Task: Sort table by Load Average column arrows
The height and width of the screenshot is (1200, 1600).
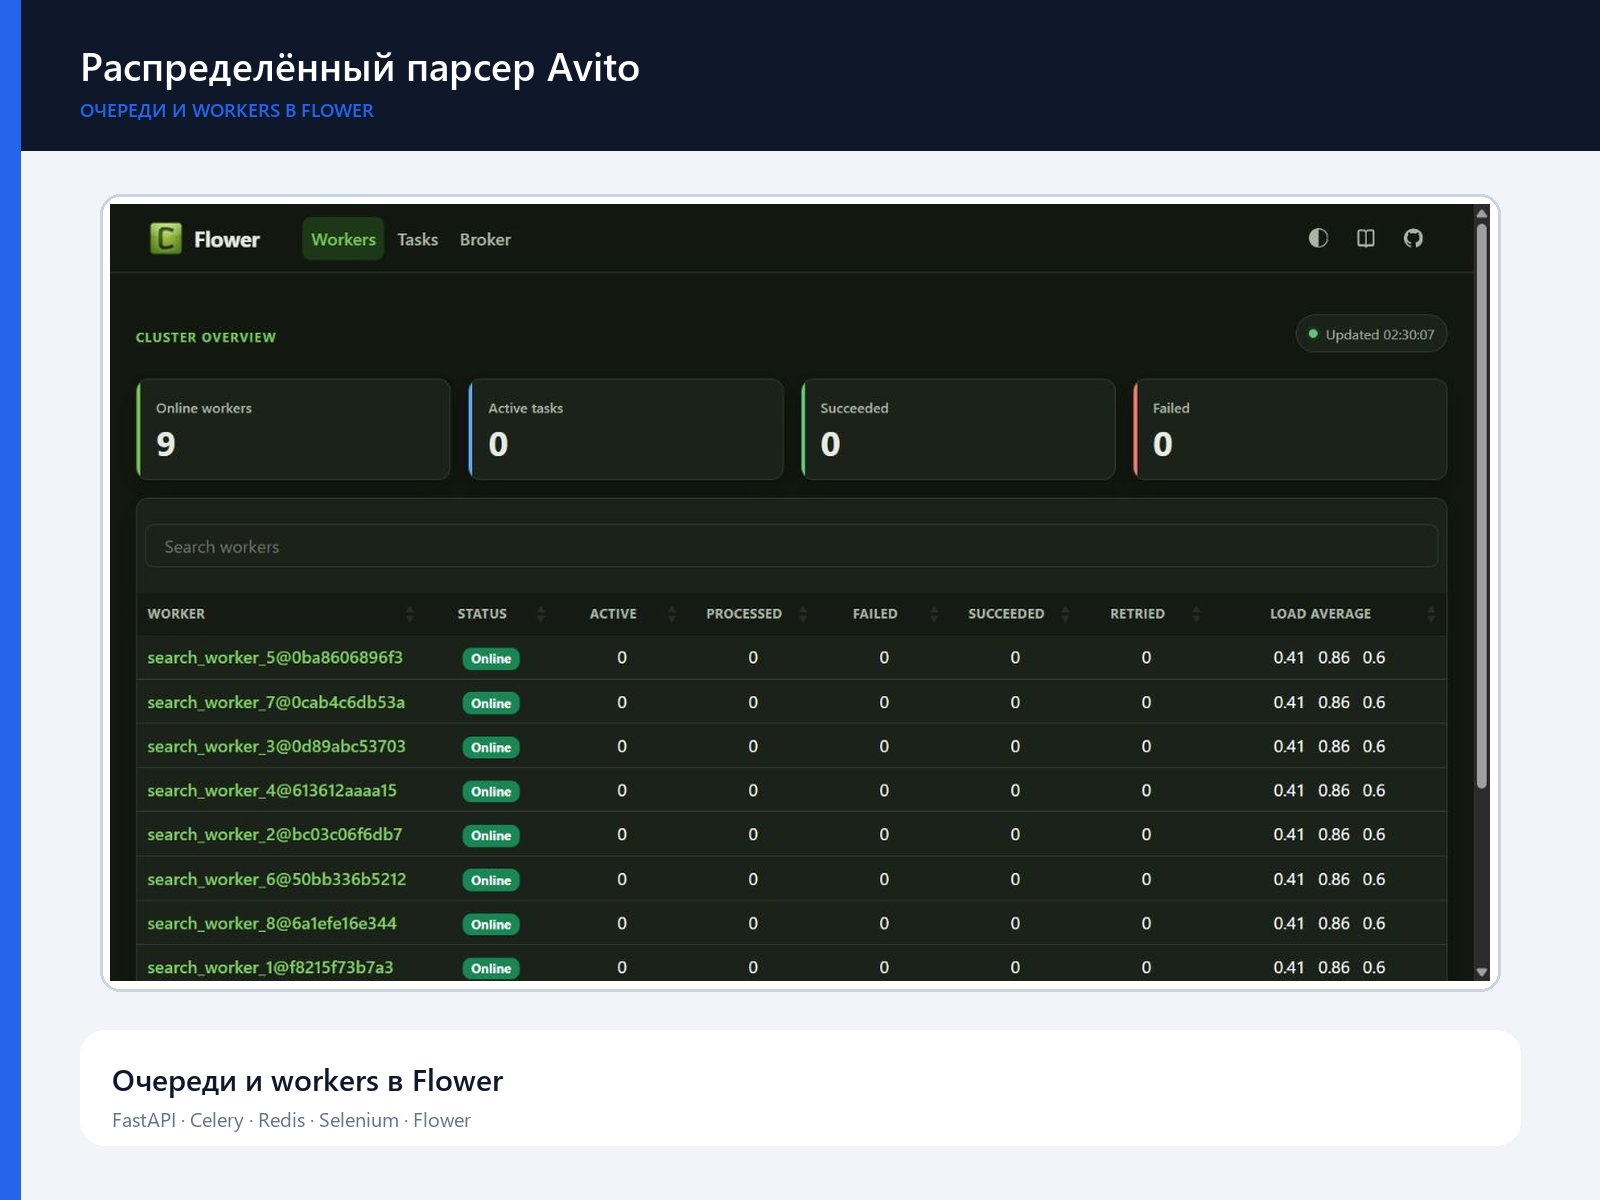Action: pyautogui.click(x=1431, y=614)
